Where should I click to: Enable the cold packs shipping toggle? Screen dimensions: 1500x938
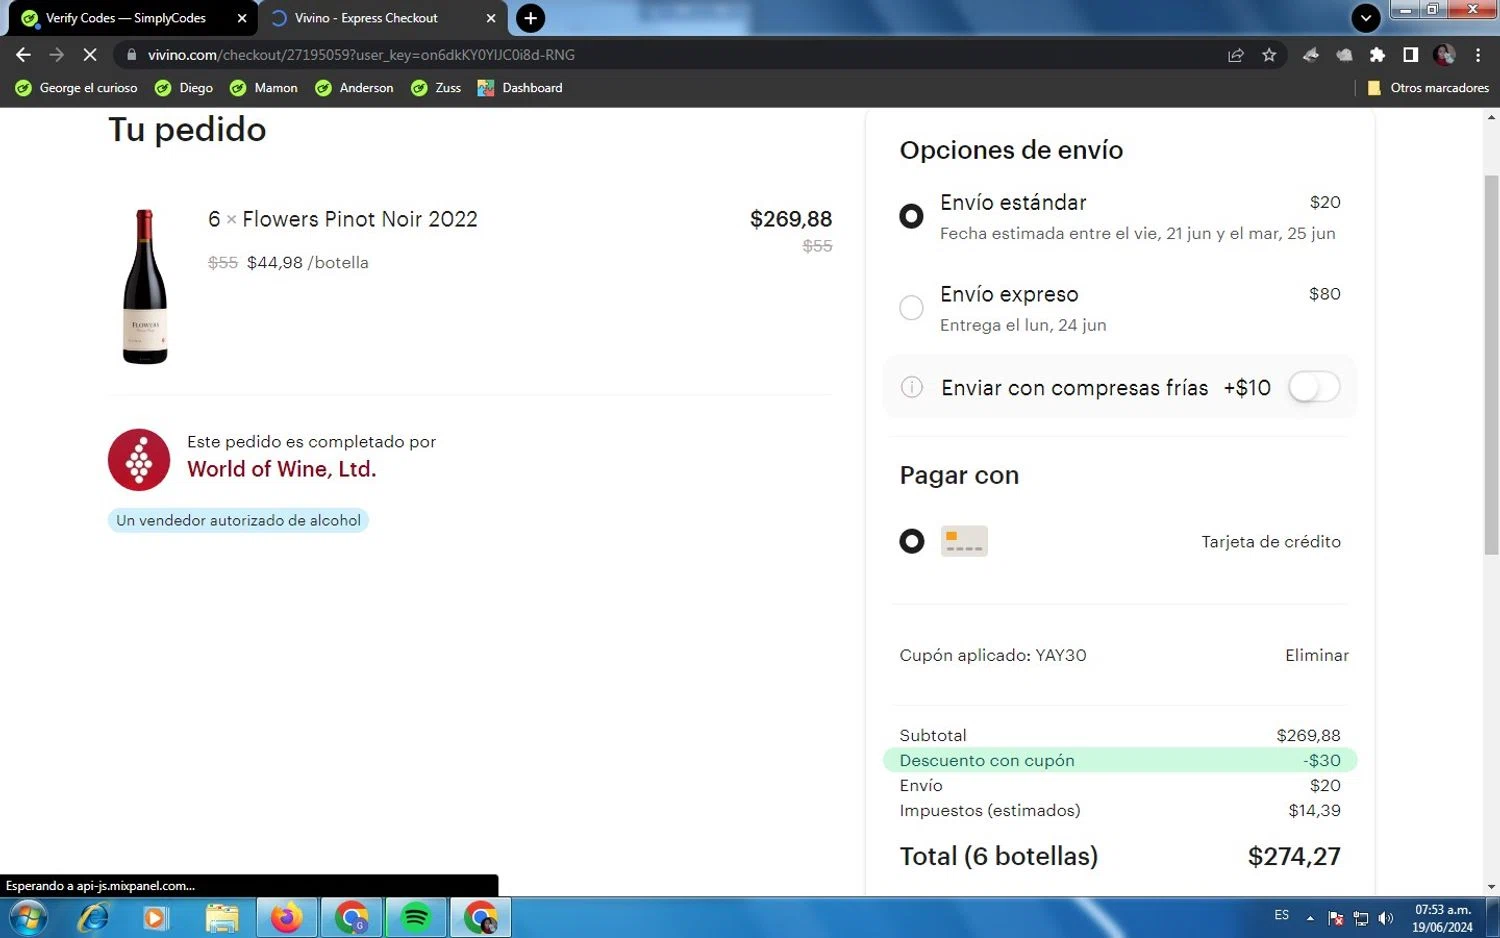tap(1313, 387)
